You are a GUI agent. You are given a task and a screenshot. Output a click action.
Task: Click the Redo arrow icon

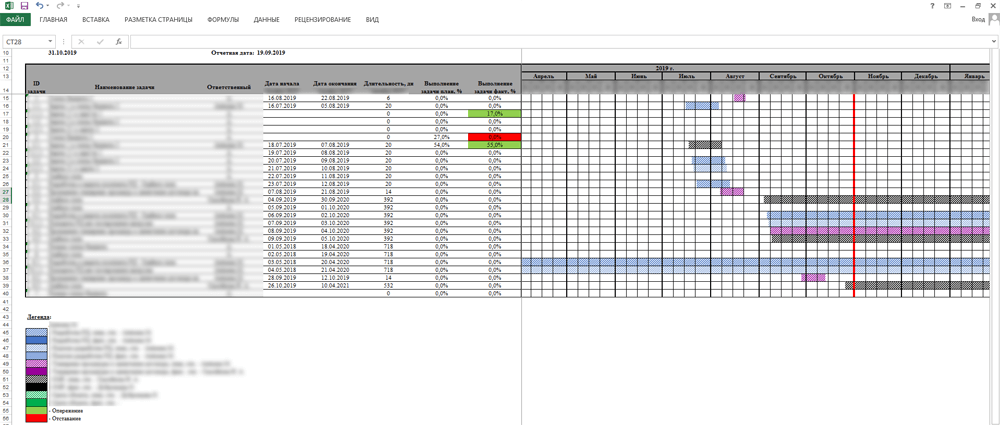pos(59,5)
